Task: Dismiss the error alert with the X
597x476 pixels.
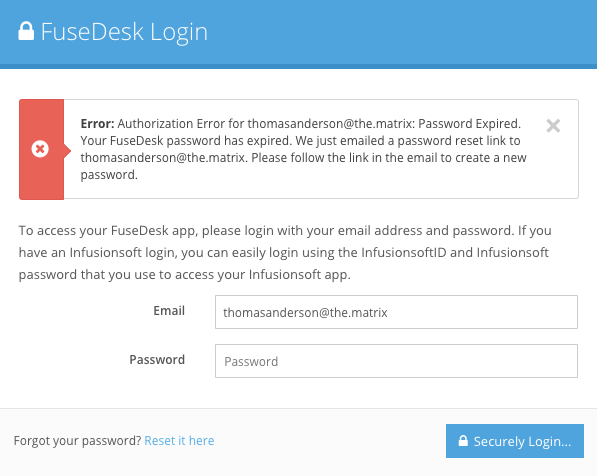Action: 553,125
